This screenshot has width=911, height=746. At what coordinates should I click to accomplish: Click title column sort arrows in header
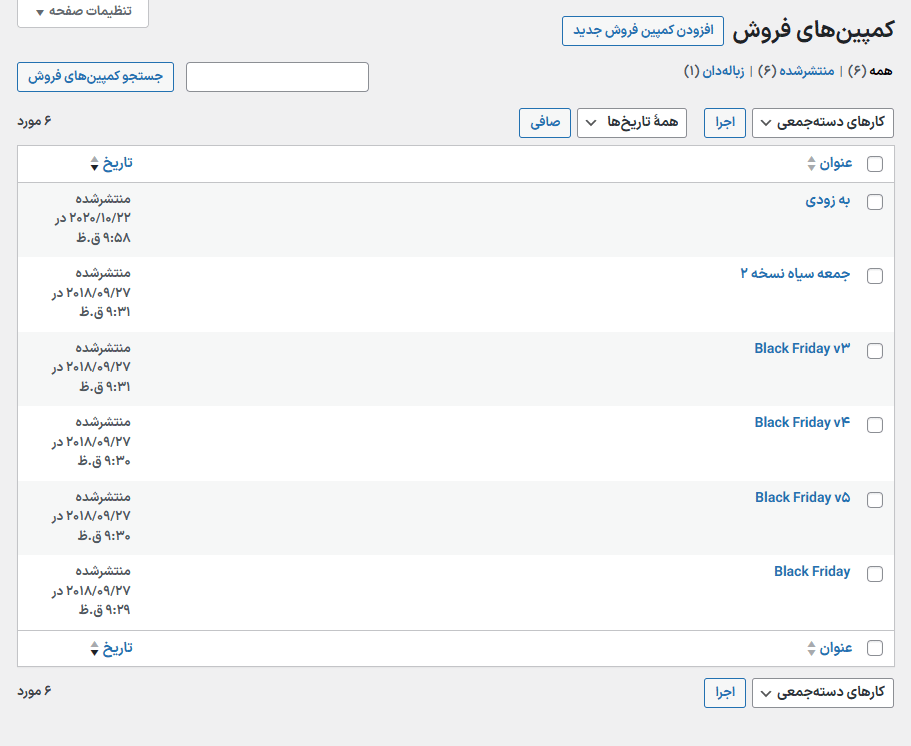pyautogui.click(x=812, y=163)
